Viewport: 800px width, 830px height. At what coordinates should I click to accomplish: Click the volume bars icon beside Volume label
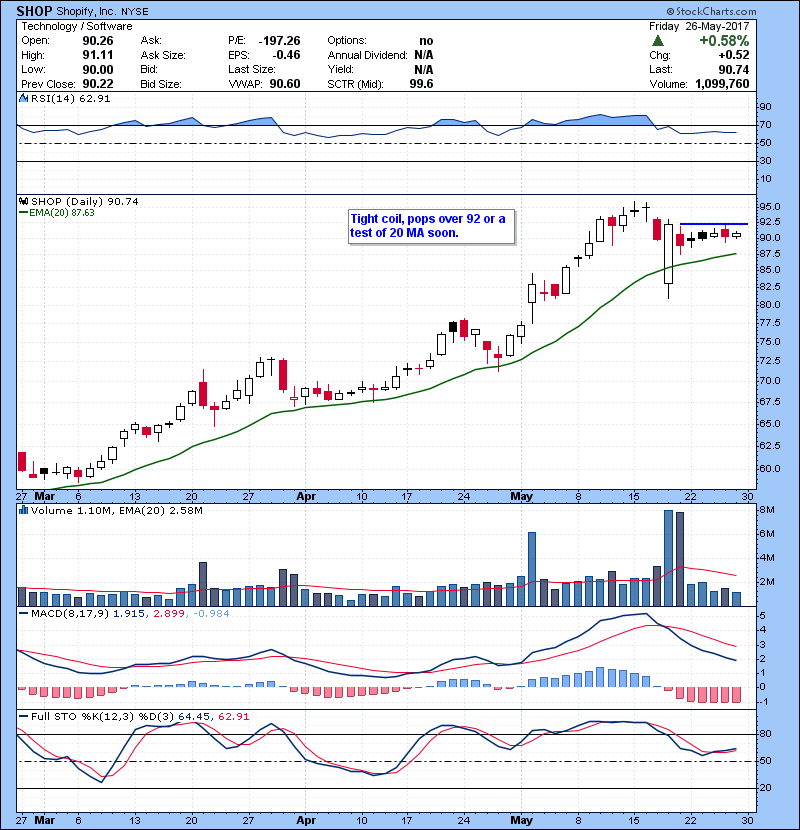(x=23, y=510)
